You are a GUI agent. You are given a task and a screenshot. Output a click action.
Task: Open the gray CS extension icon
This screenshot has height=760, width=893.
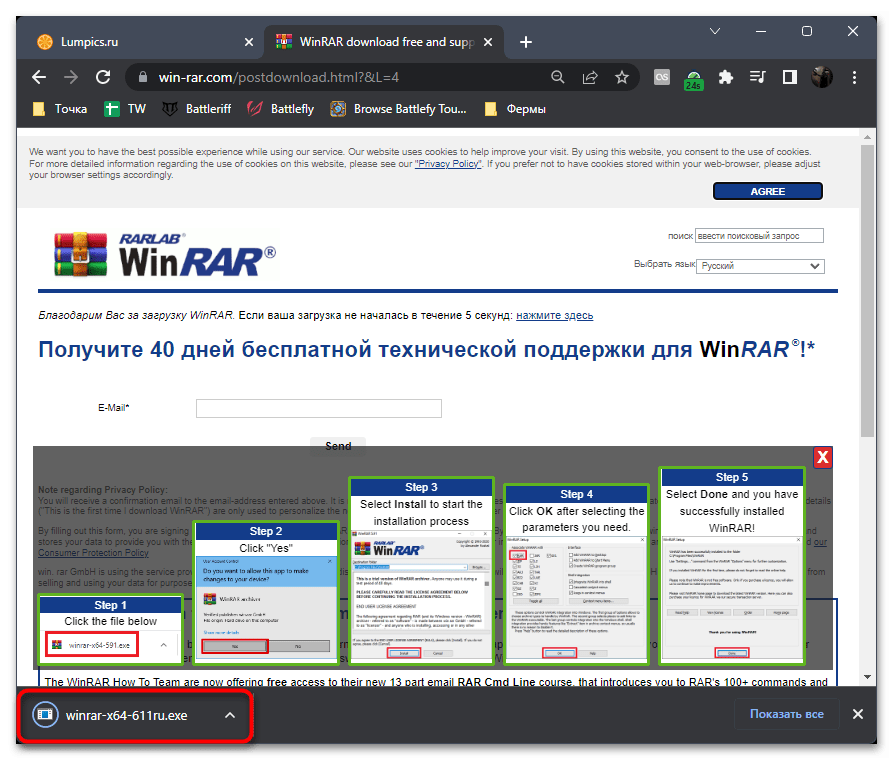point(662,77)
